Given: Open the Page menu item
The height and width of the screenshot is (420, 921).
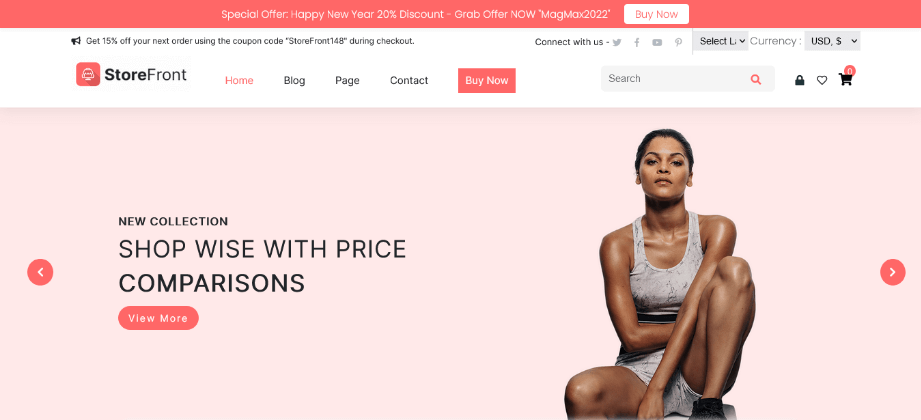Looking at the screenshot, I should (347, 80).
